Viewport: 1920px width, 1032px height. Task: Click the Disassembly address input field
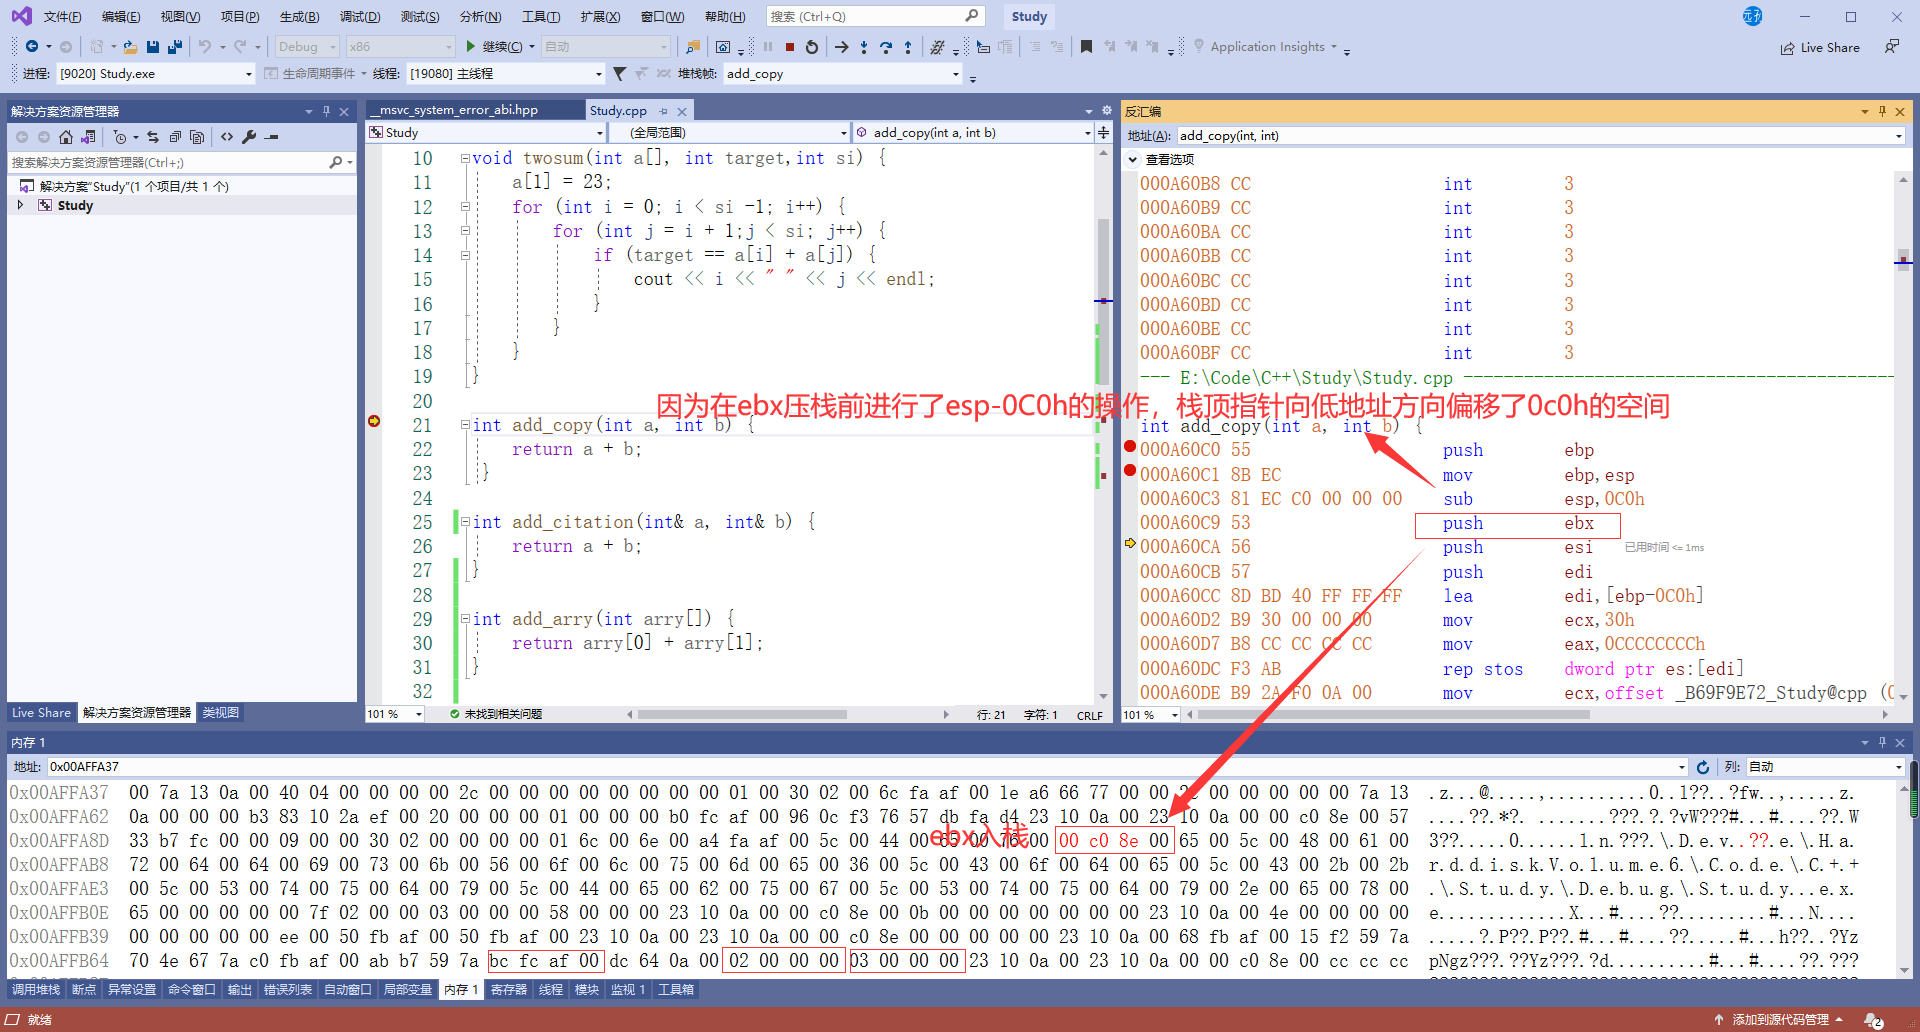pyautogui.click(x=1540, y=135)
